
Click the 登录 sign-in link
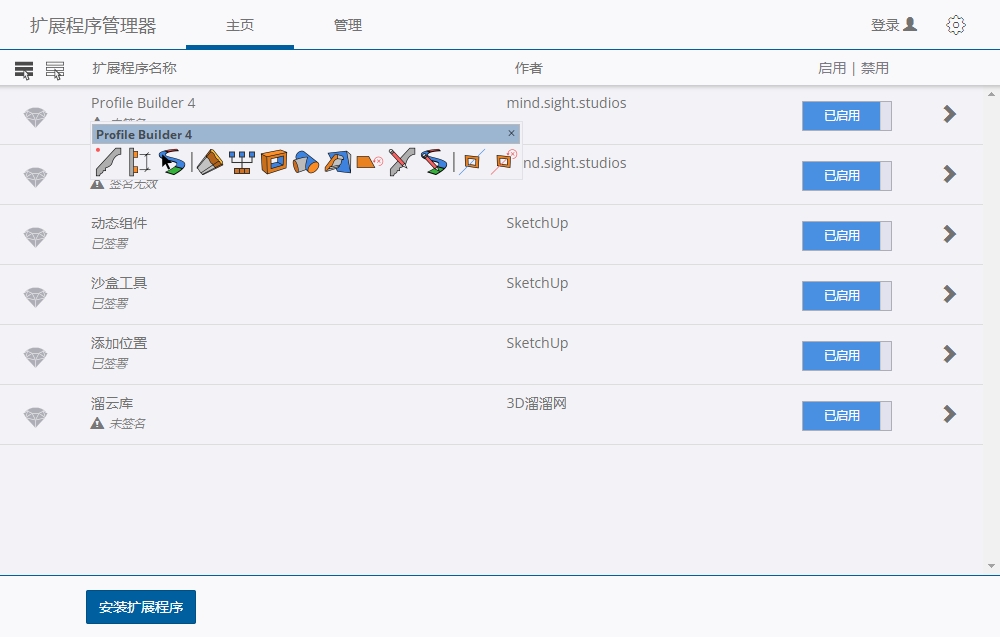point(893,25)
